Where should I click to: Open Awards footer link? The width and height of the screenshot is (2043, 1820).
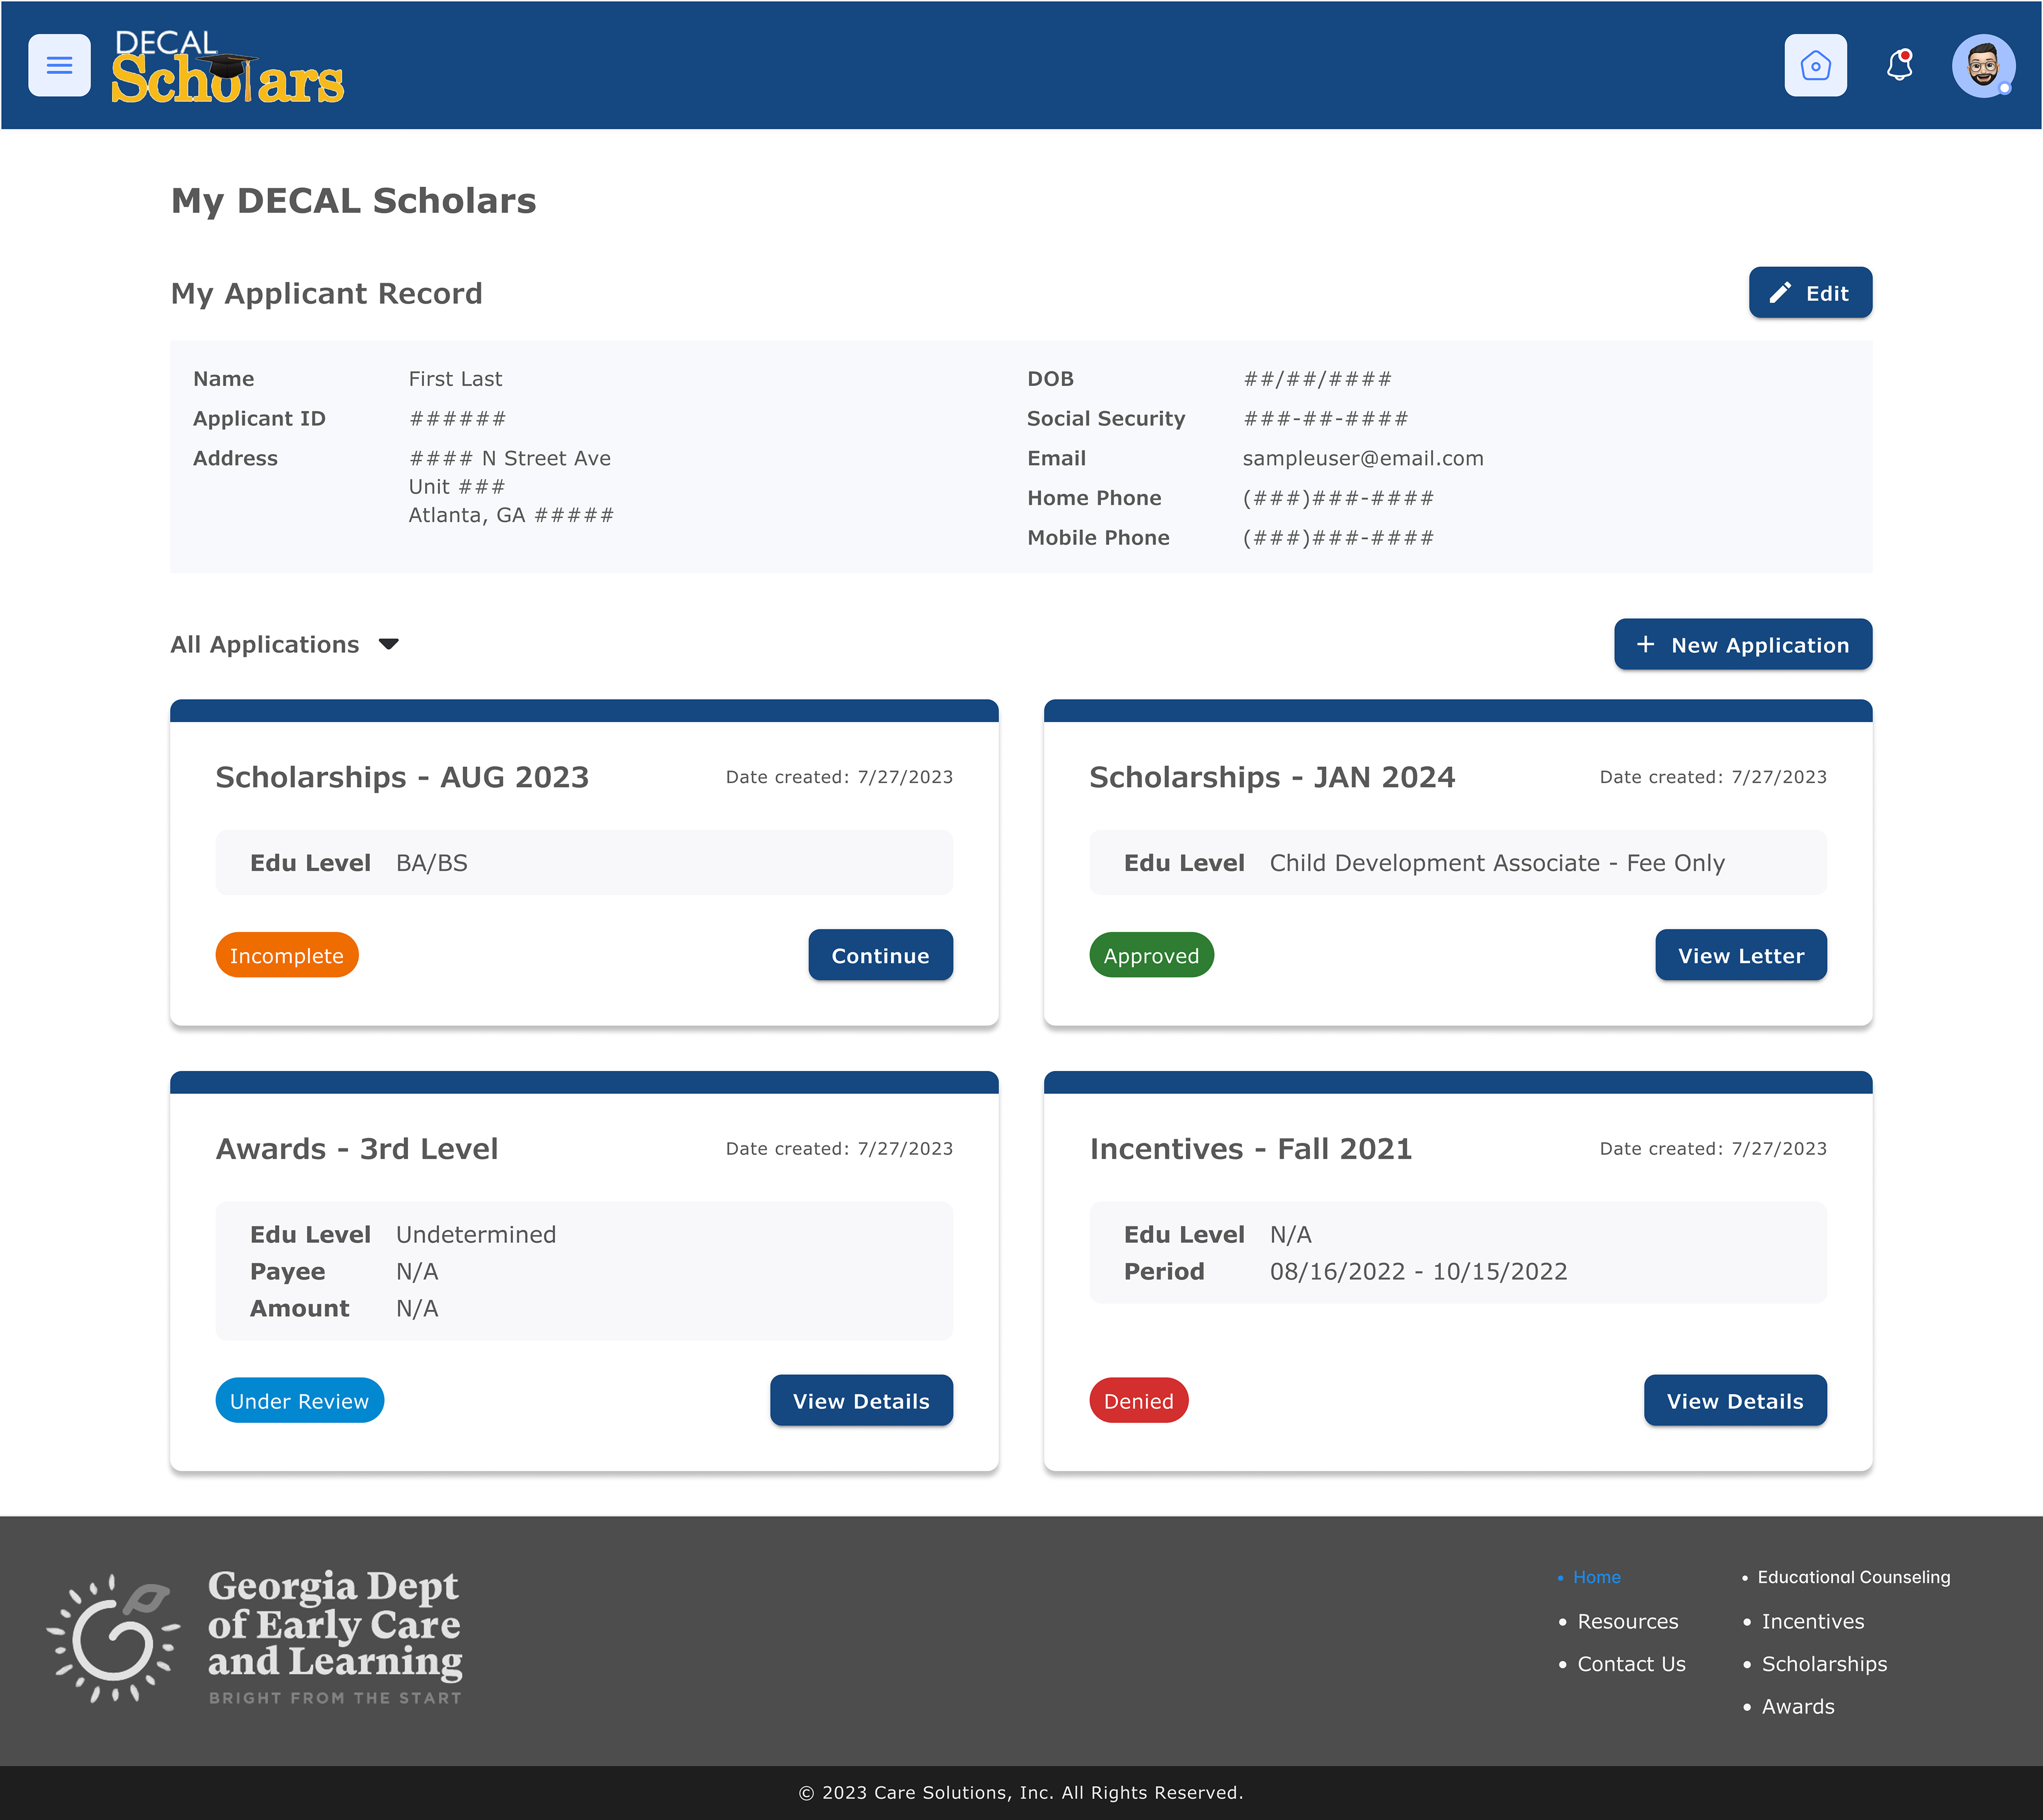click(x=1797, y=1707)
